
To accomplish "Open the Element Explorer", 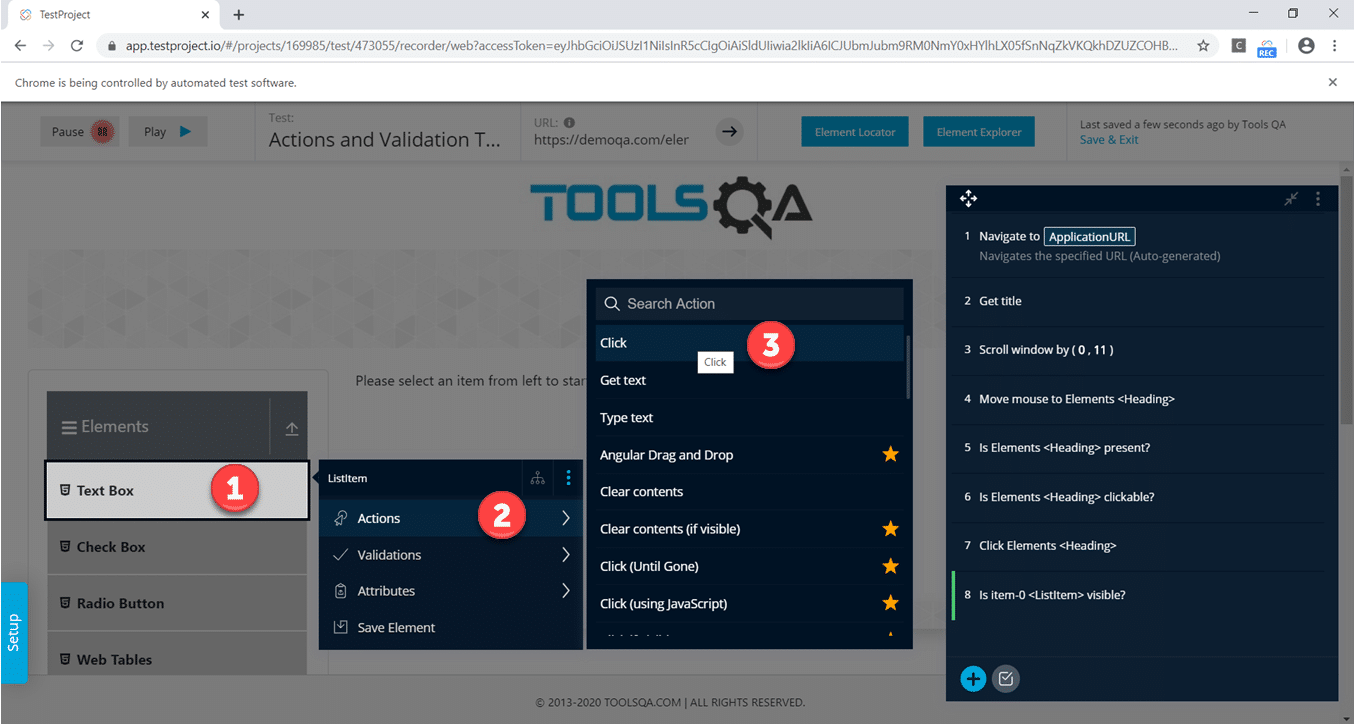I will [x=978, y=130].
